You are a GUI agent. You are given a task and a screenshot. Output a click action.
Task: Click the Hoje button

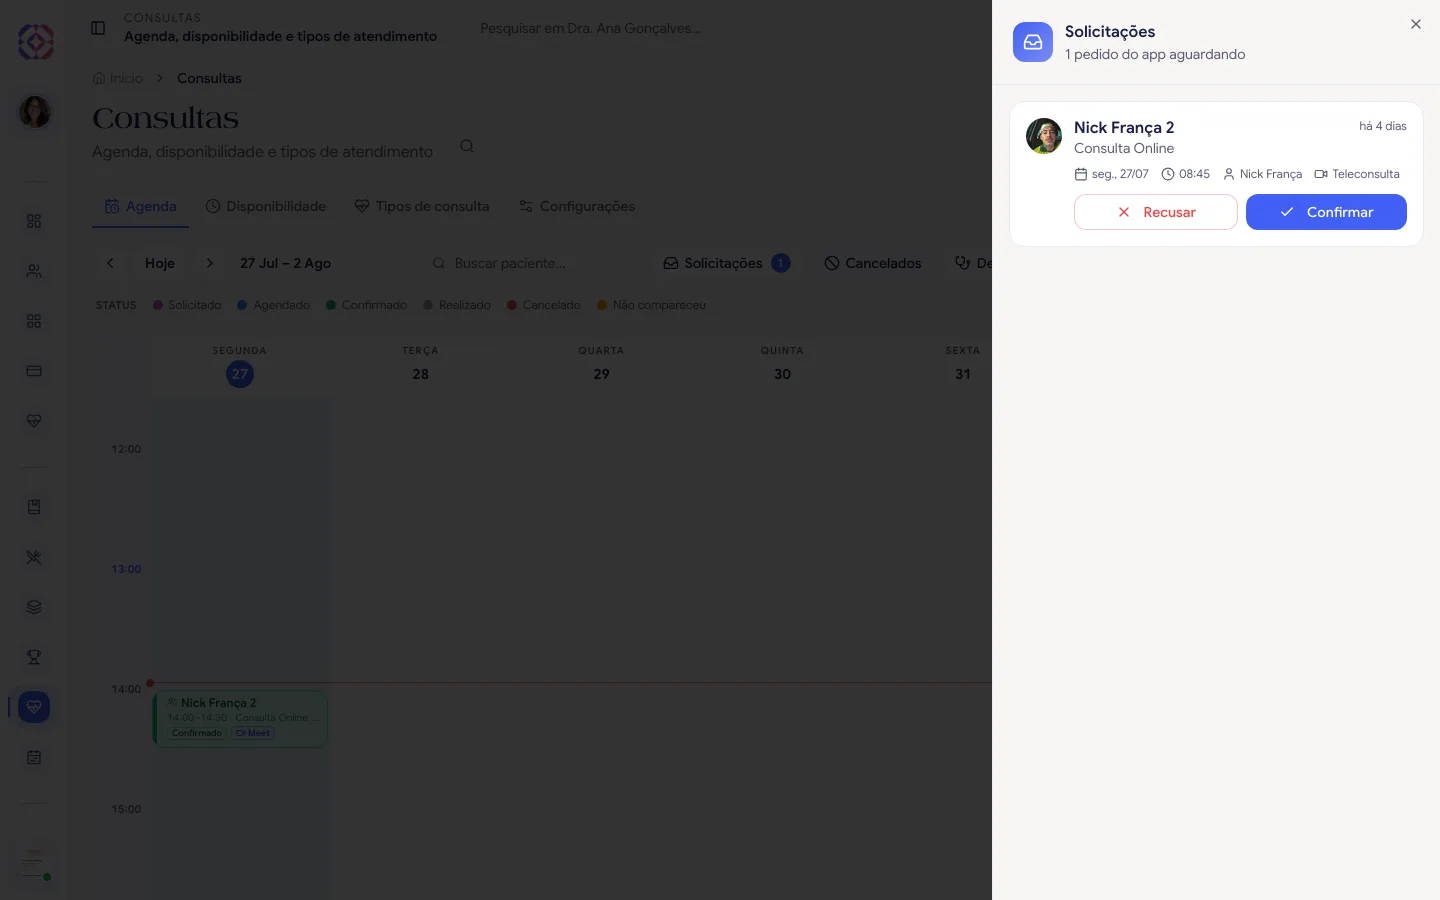pos(160,263)
